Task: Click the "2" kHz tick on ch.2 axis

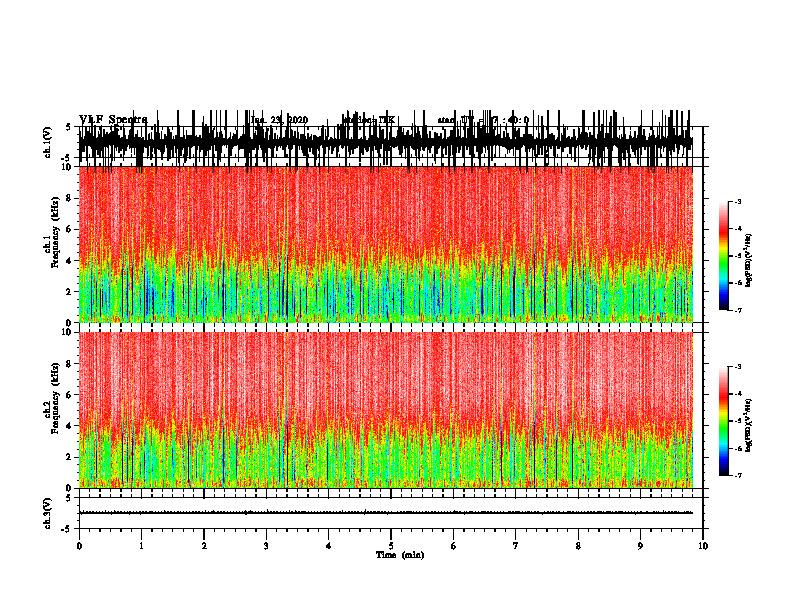Action: pos(69,457)
